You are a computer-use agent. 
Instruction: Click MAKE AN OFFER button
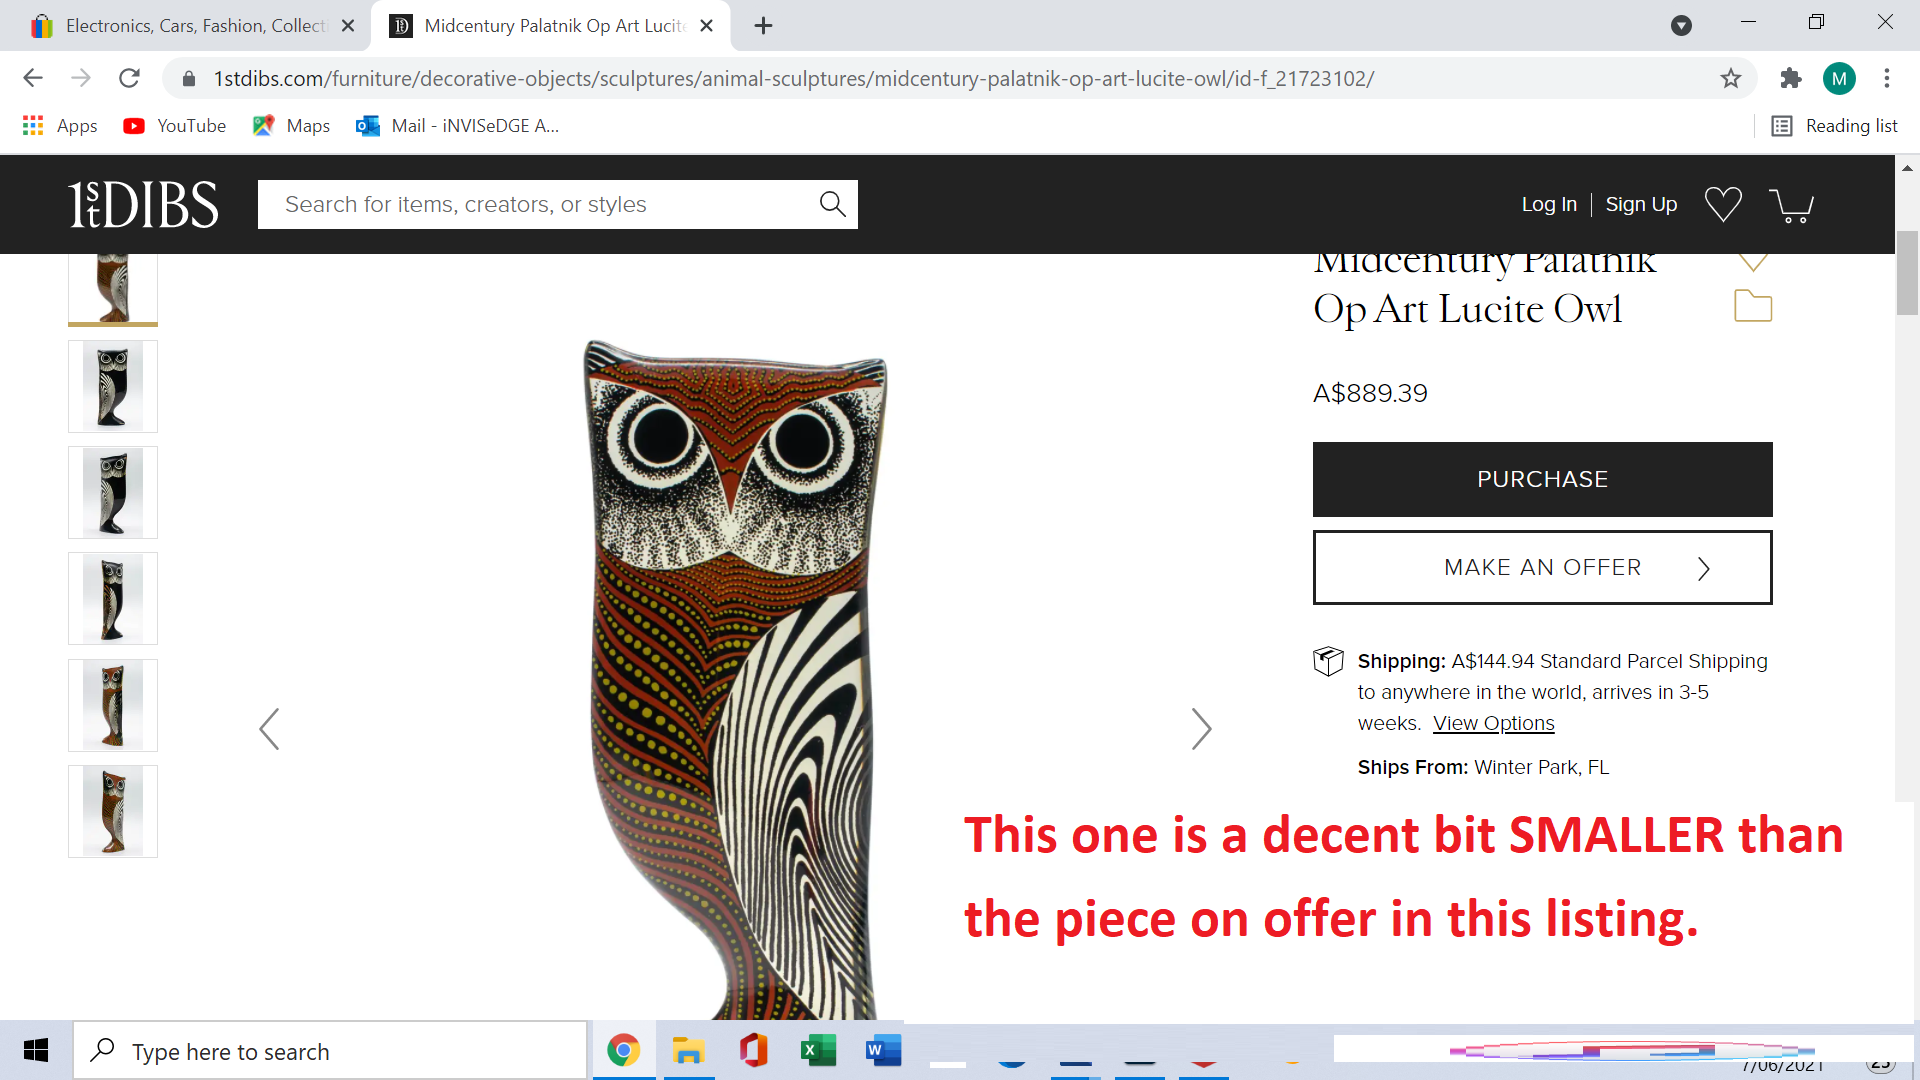[x=1542, y=567]
